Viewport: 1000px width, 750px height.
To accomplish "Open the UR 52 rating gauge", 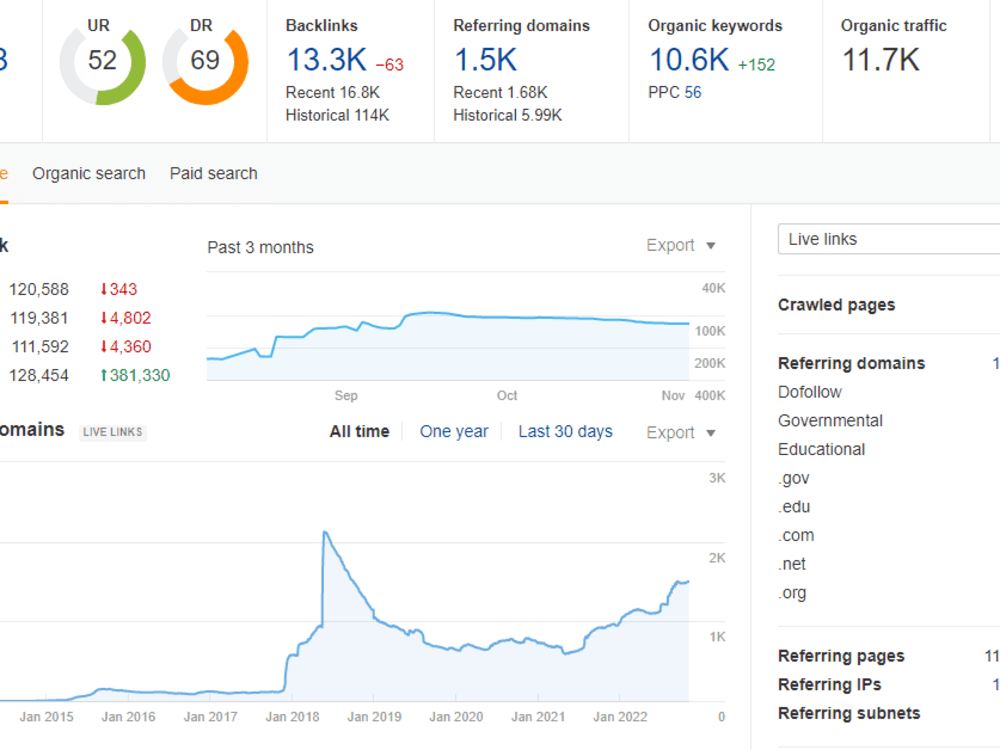I will click(102, 62).
